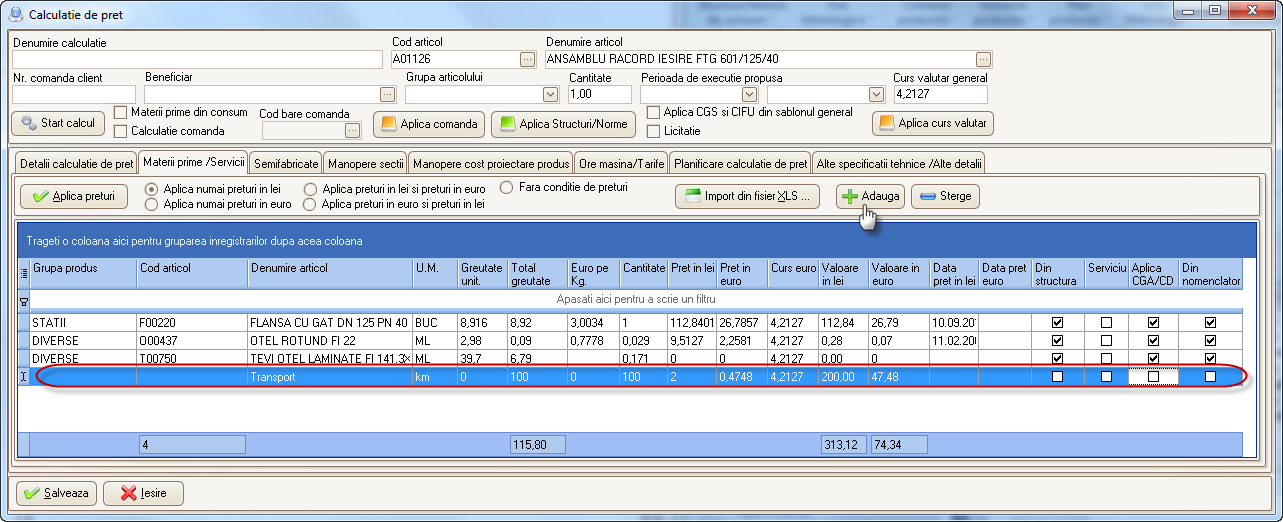
Task: Click the Salveaza button
Action: click(x=57, y=493)
